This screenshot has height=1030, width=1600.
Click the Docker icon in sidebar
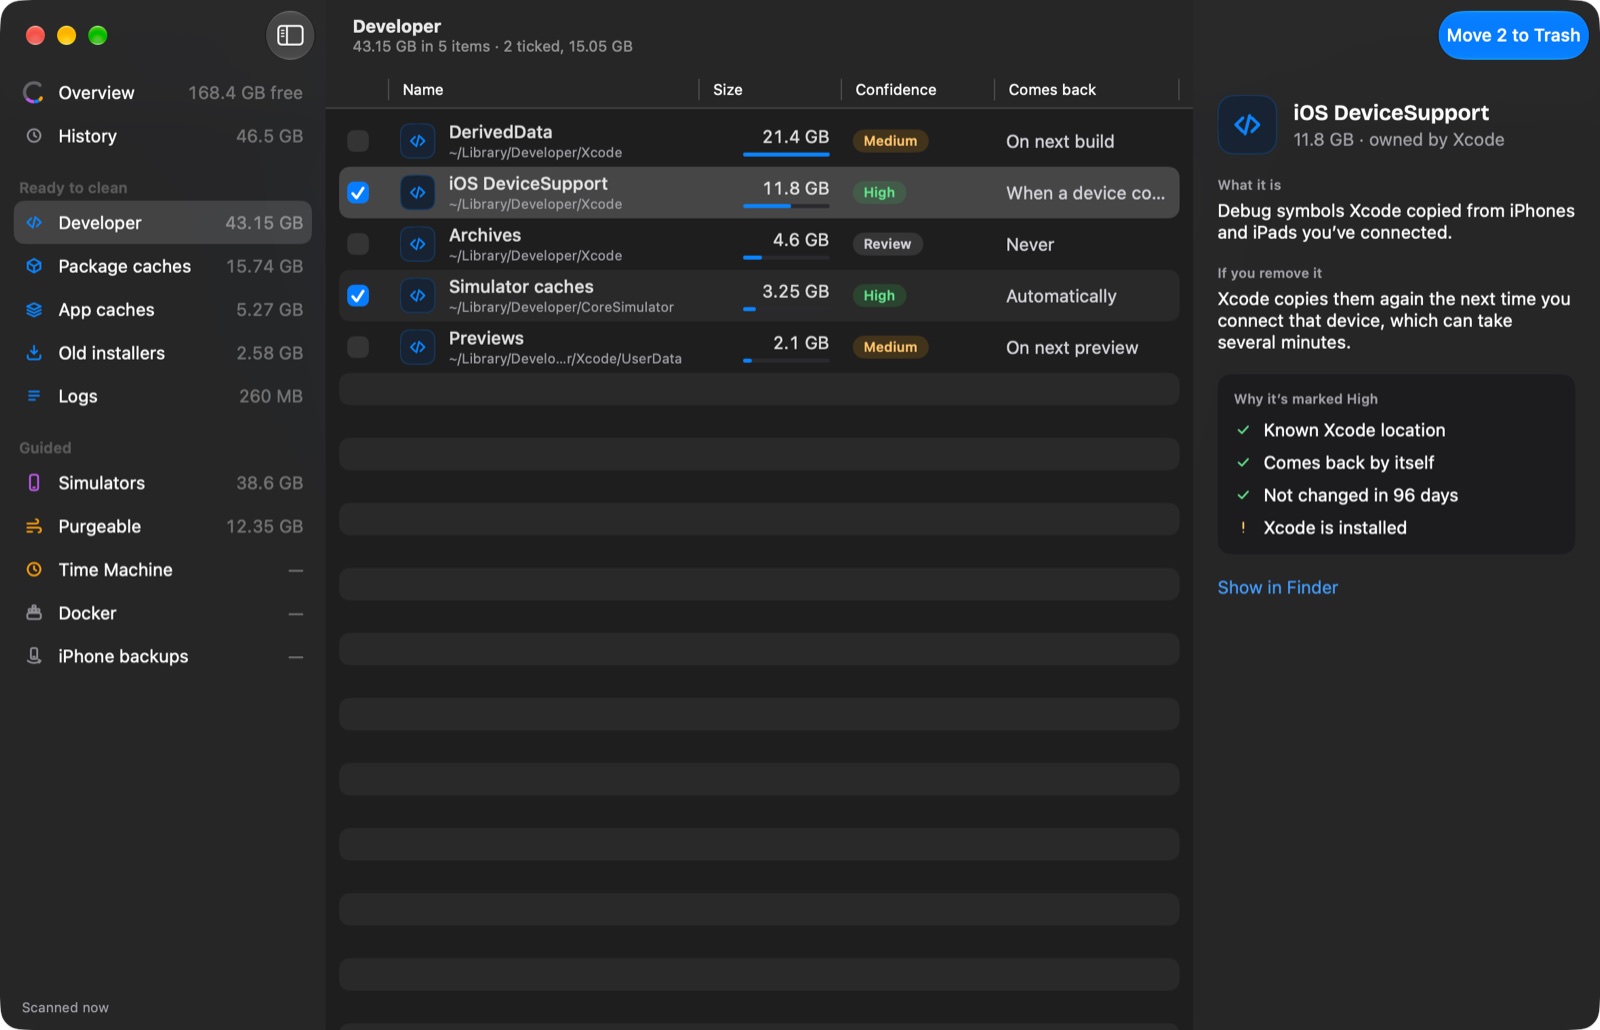pyautogui.click(x=34, y=613)
